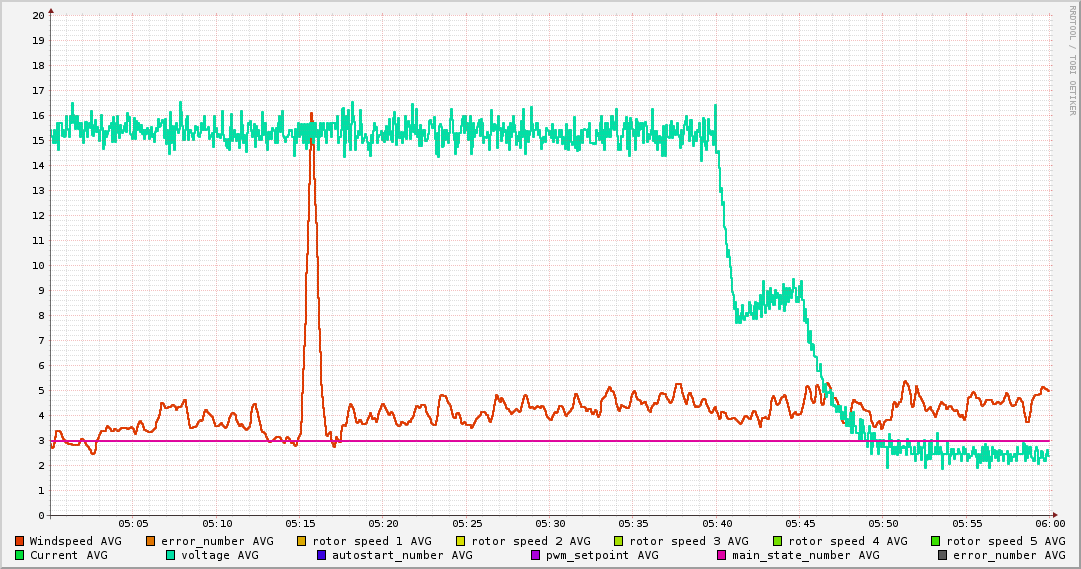Click the 06:00 time axis label
This screenshot has height=569, width=1081.
coord(1050,523)
